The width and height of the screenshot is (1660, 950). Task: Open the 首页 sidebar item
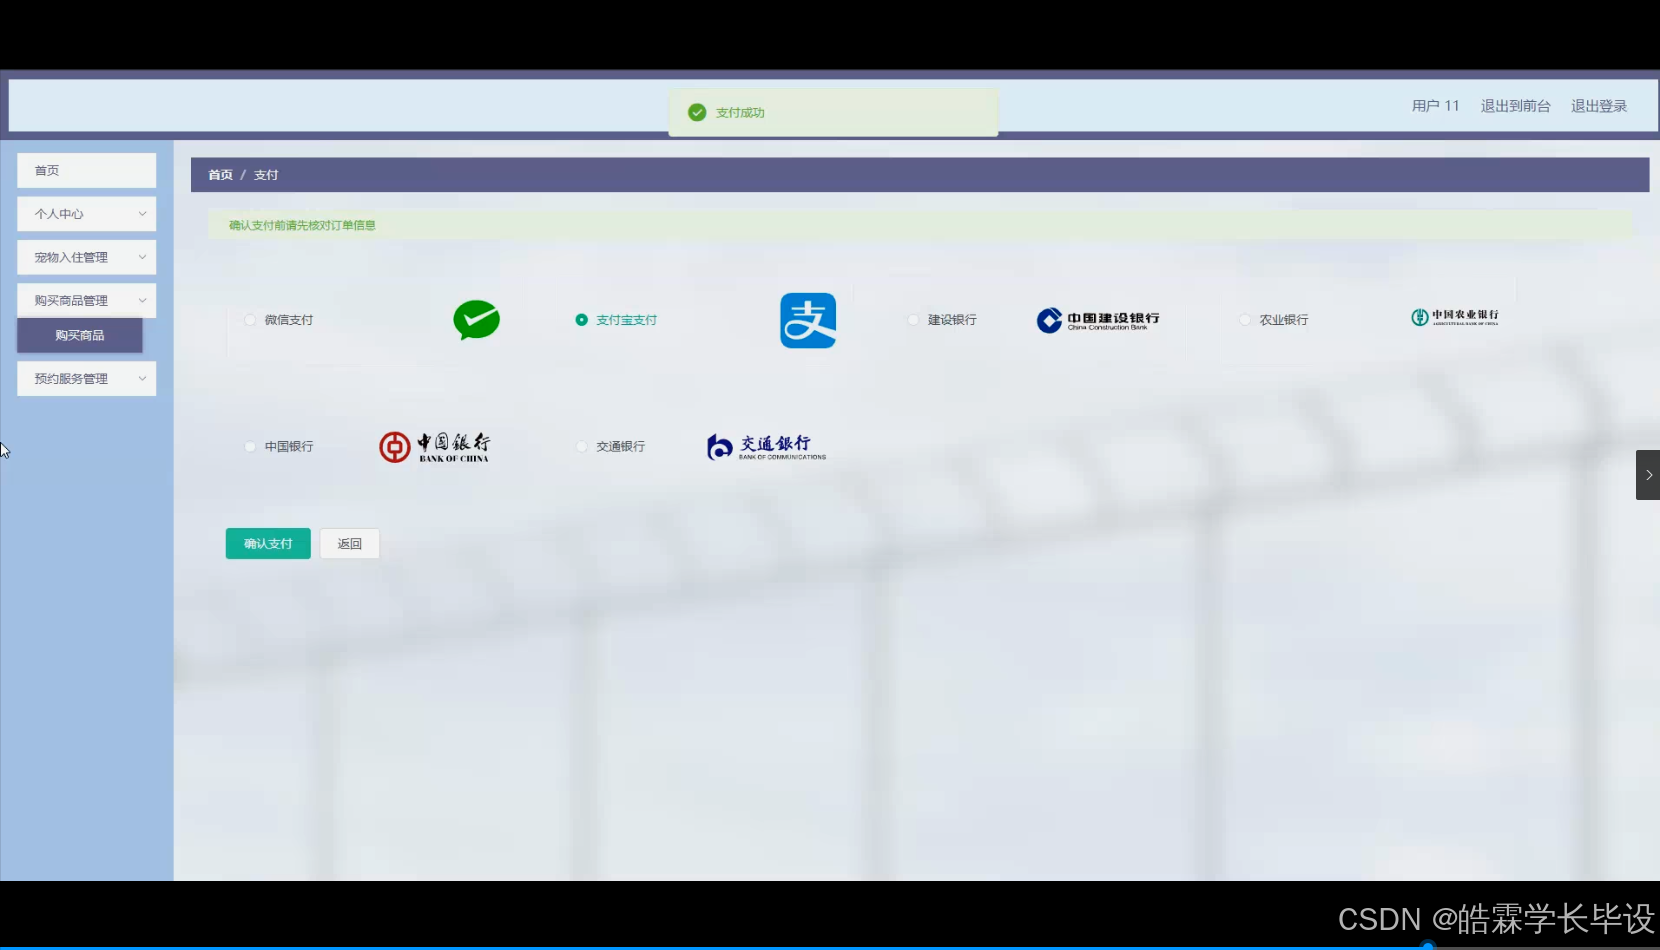(87, 170)
